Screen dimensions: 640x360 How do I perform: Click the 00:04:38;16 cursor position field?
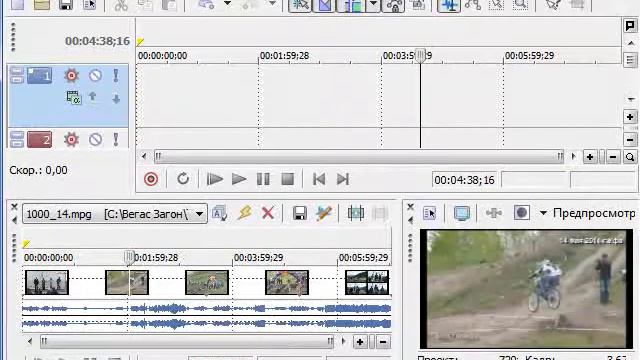[464, 180]
